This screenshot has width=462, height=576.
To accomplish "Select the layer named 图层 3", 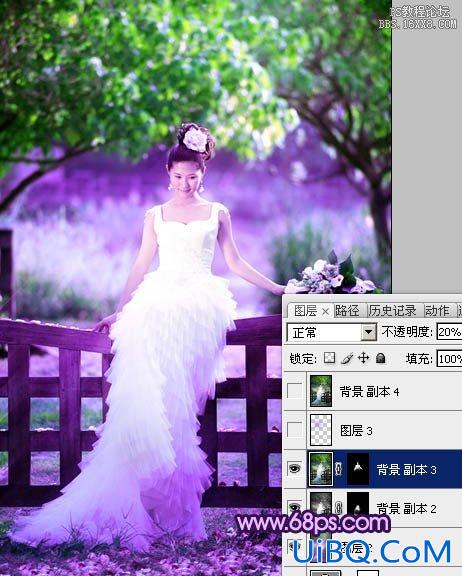I will point(356,431).
